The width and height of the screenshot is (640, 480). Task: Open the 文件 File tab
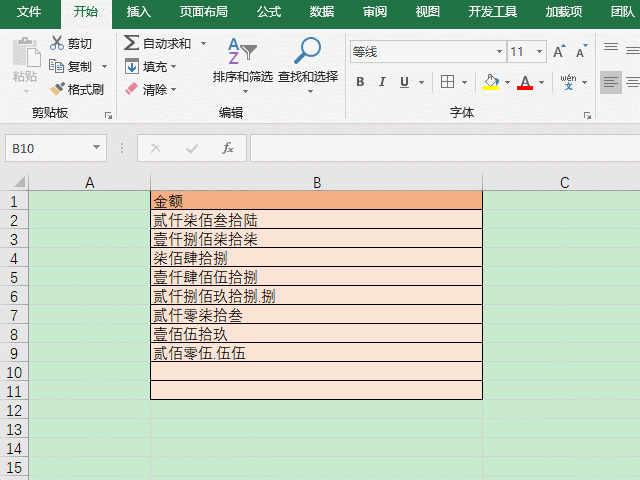pyautogui.click(x=29, y=11)
